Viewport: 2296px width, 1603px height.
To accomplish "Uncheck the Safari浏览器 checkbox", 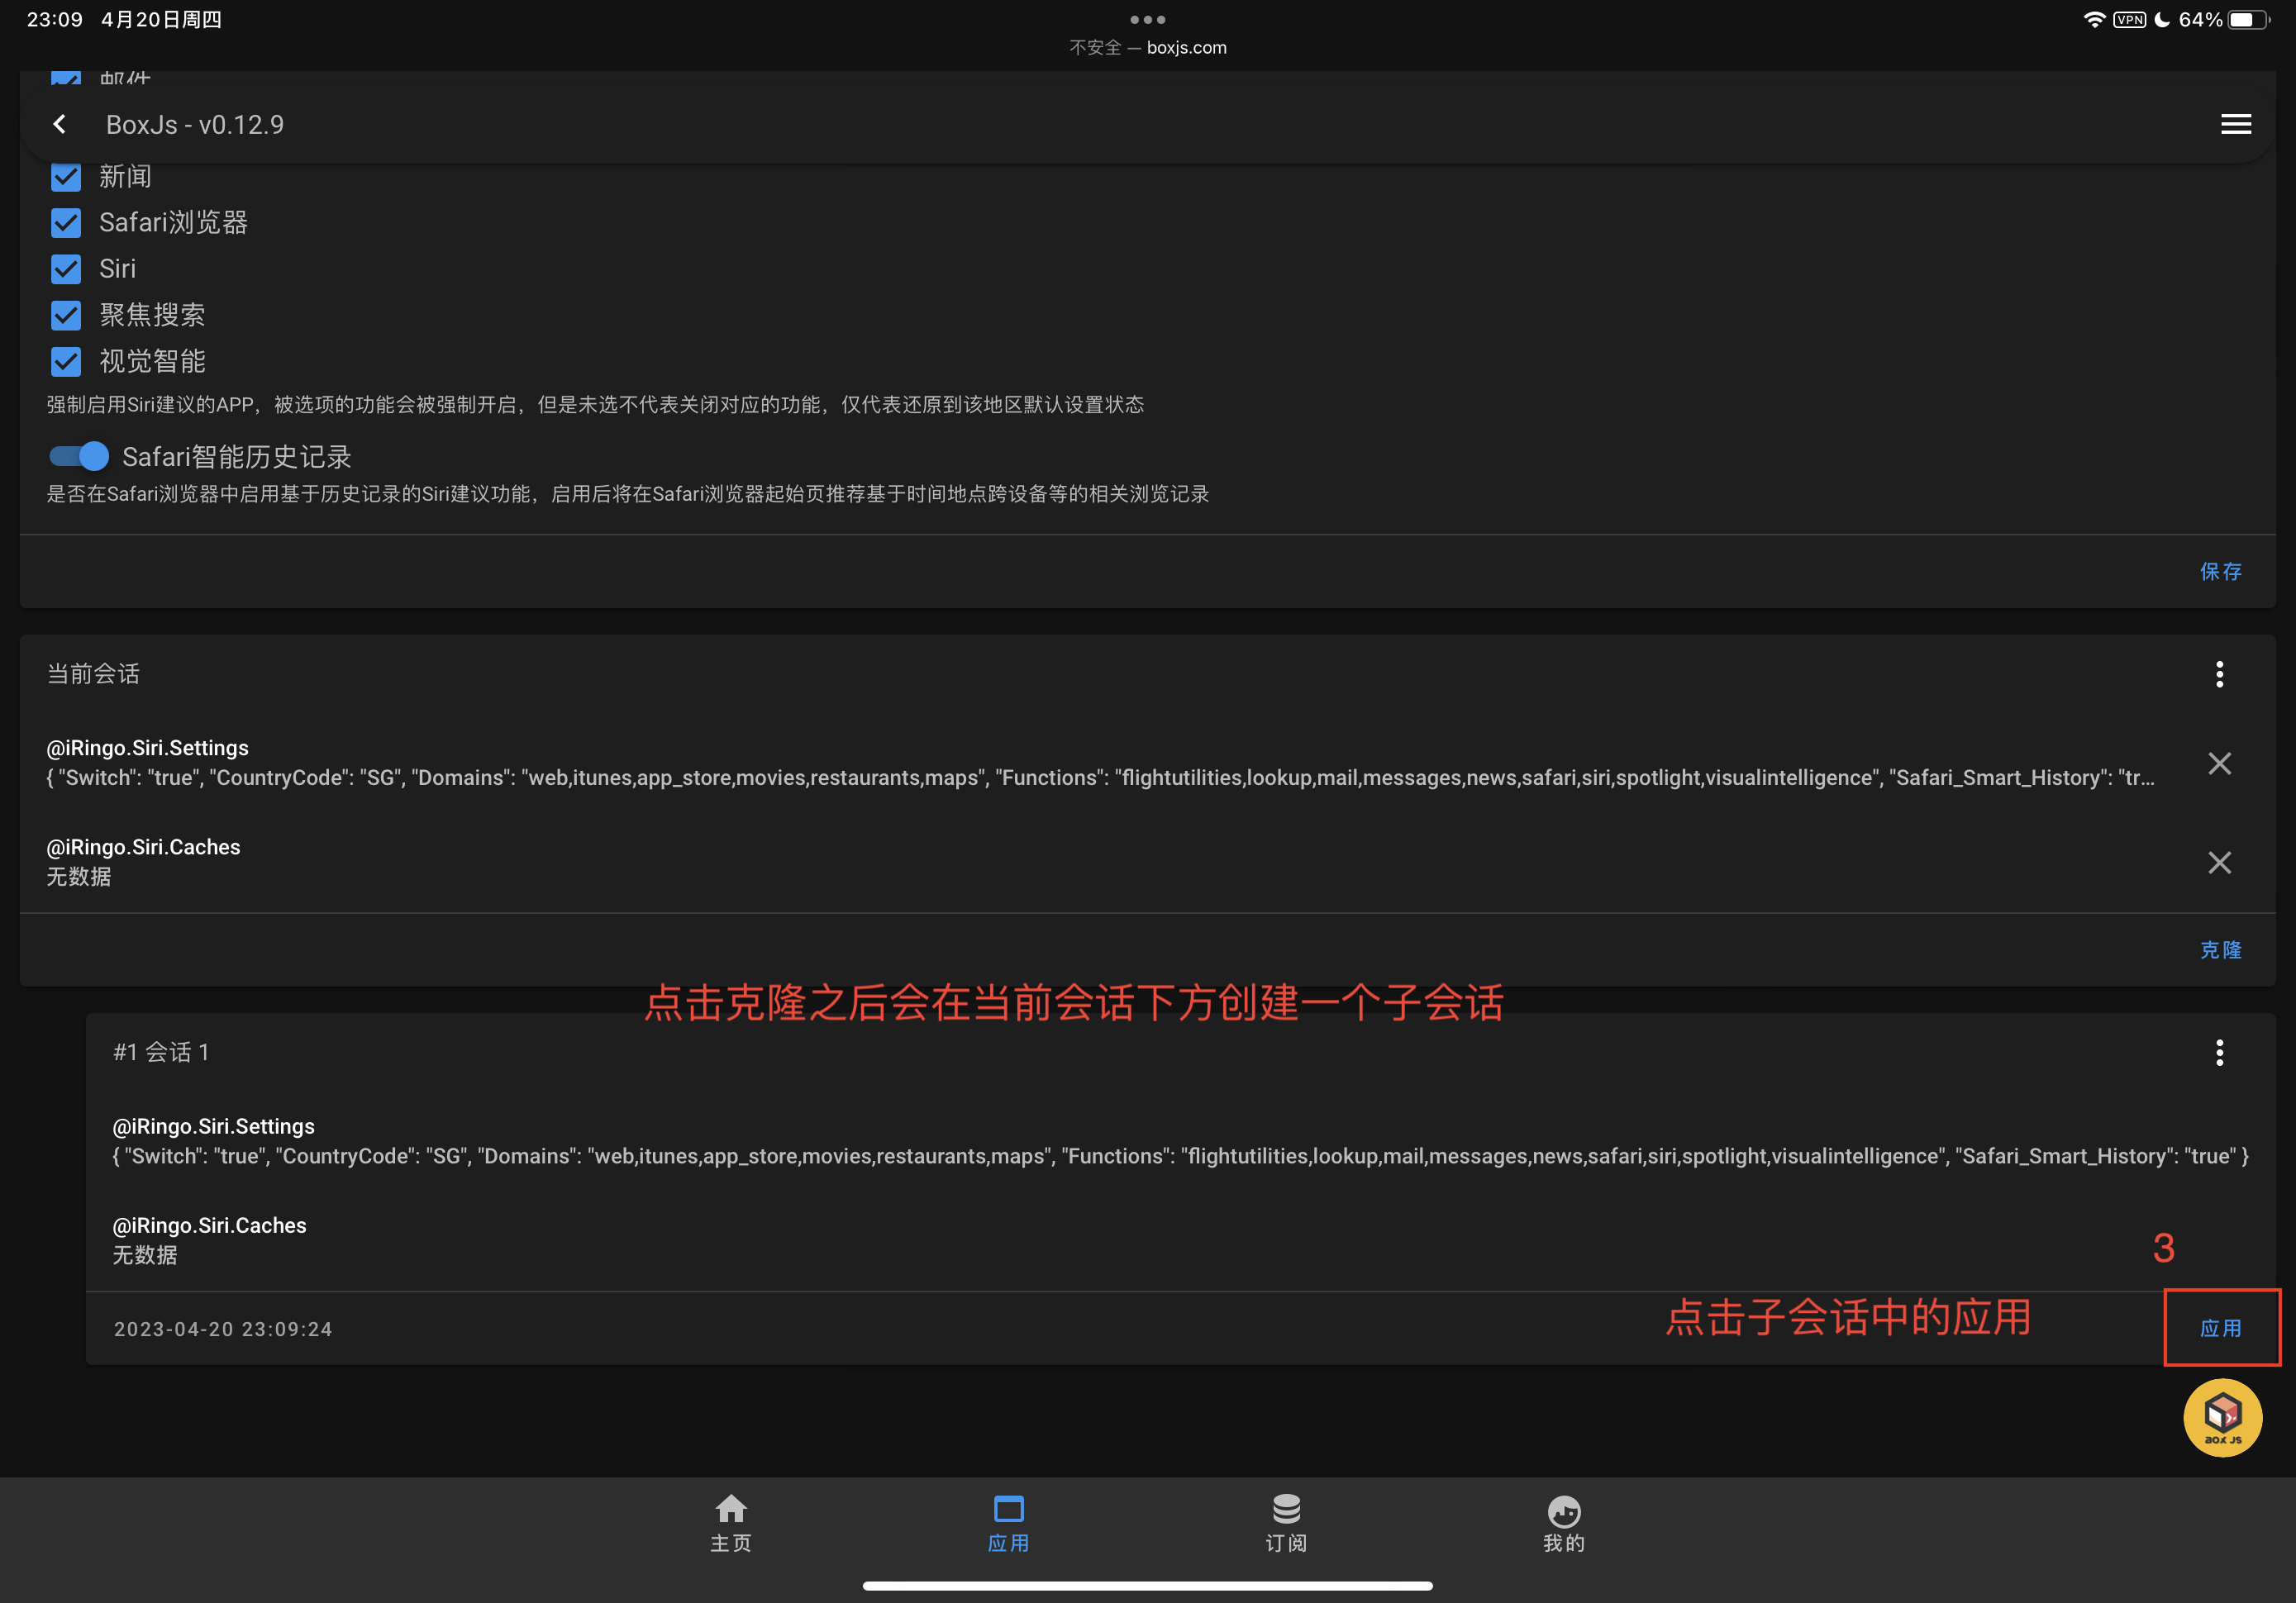I will tap(66, 223).
